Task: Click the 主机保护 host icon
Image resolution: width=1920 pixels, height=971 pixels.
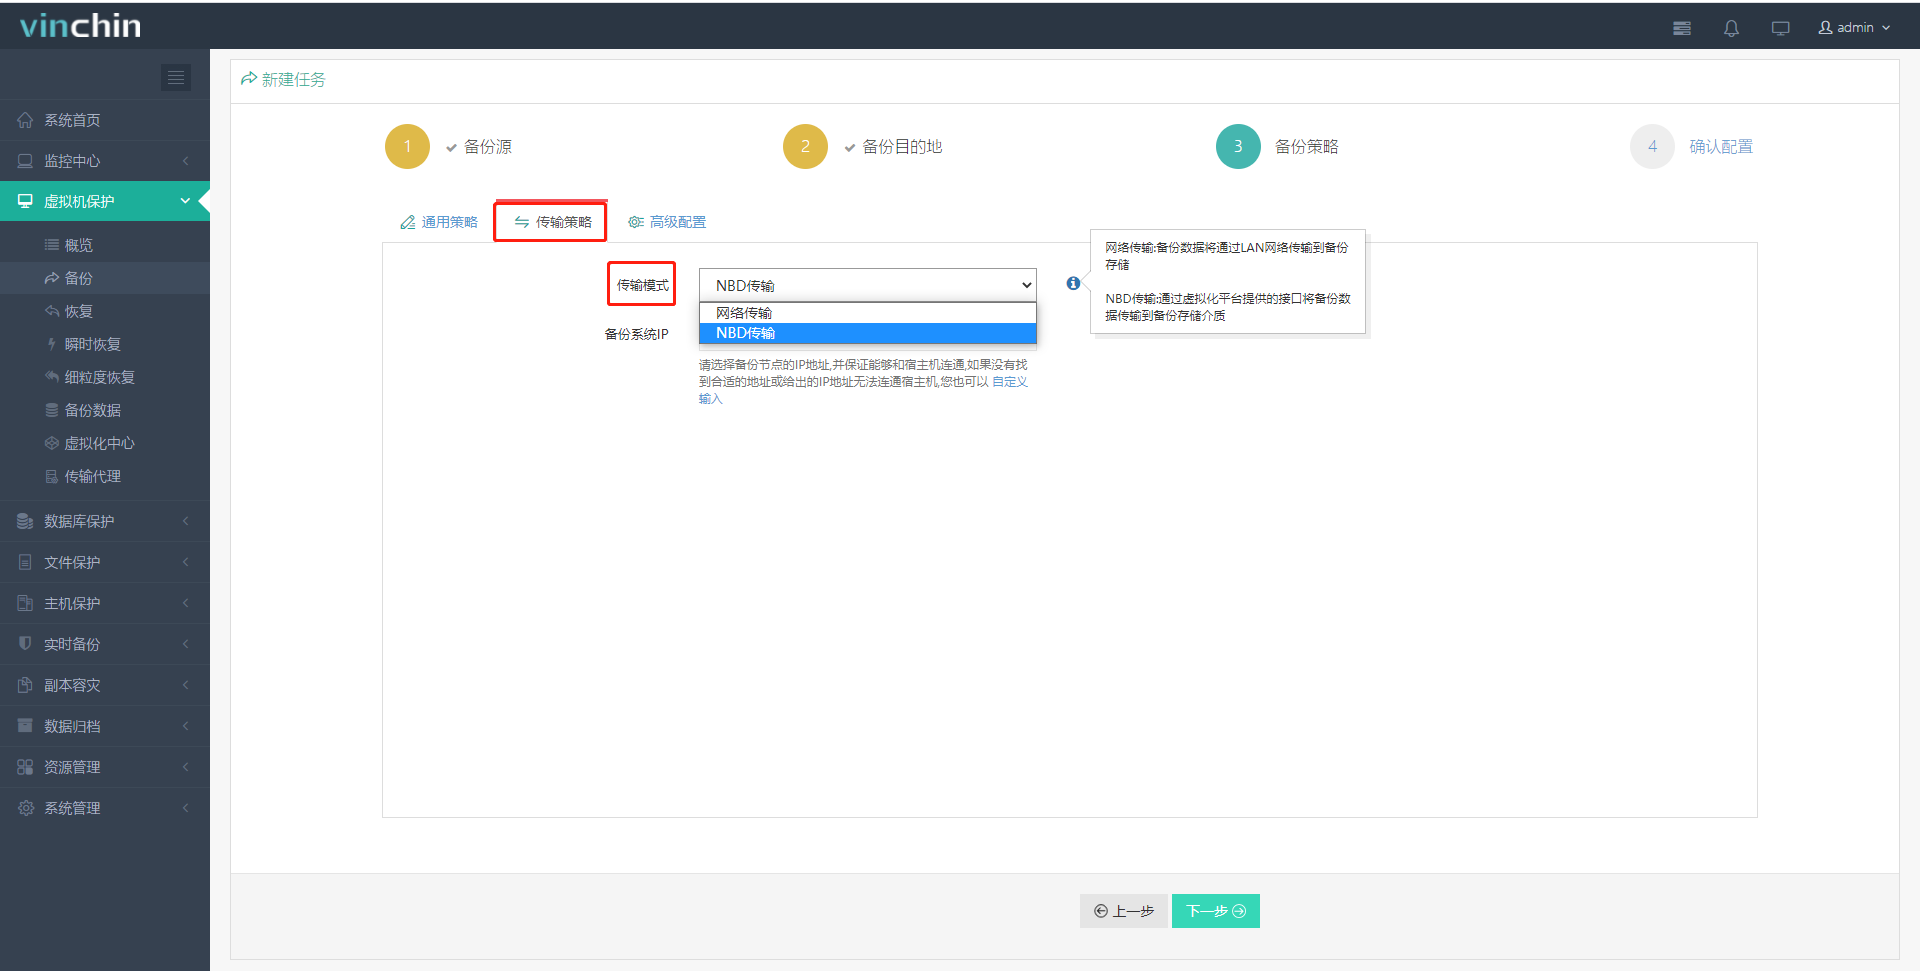Action: coord(25,603)
